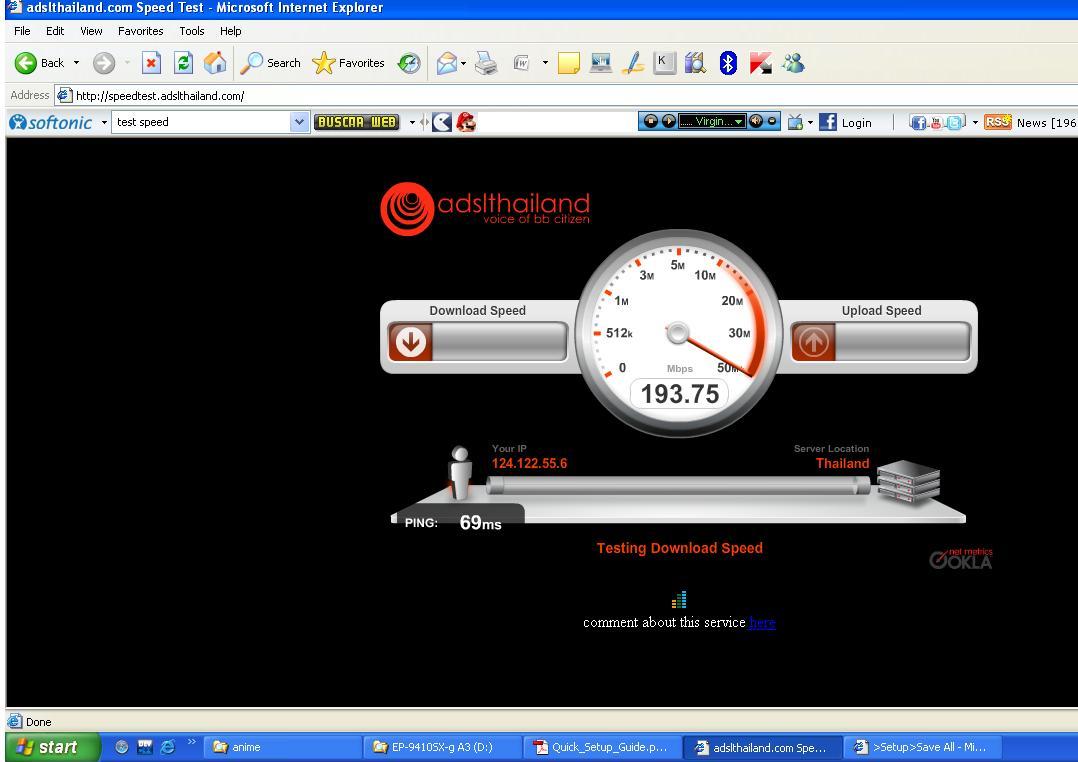Viewport: 1078px width, 762px height.
Task: Launch the Windows Messenger icon
Action: tap(793, 63)
